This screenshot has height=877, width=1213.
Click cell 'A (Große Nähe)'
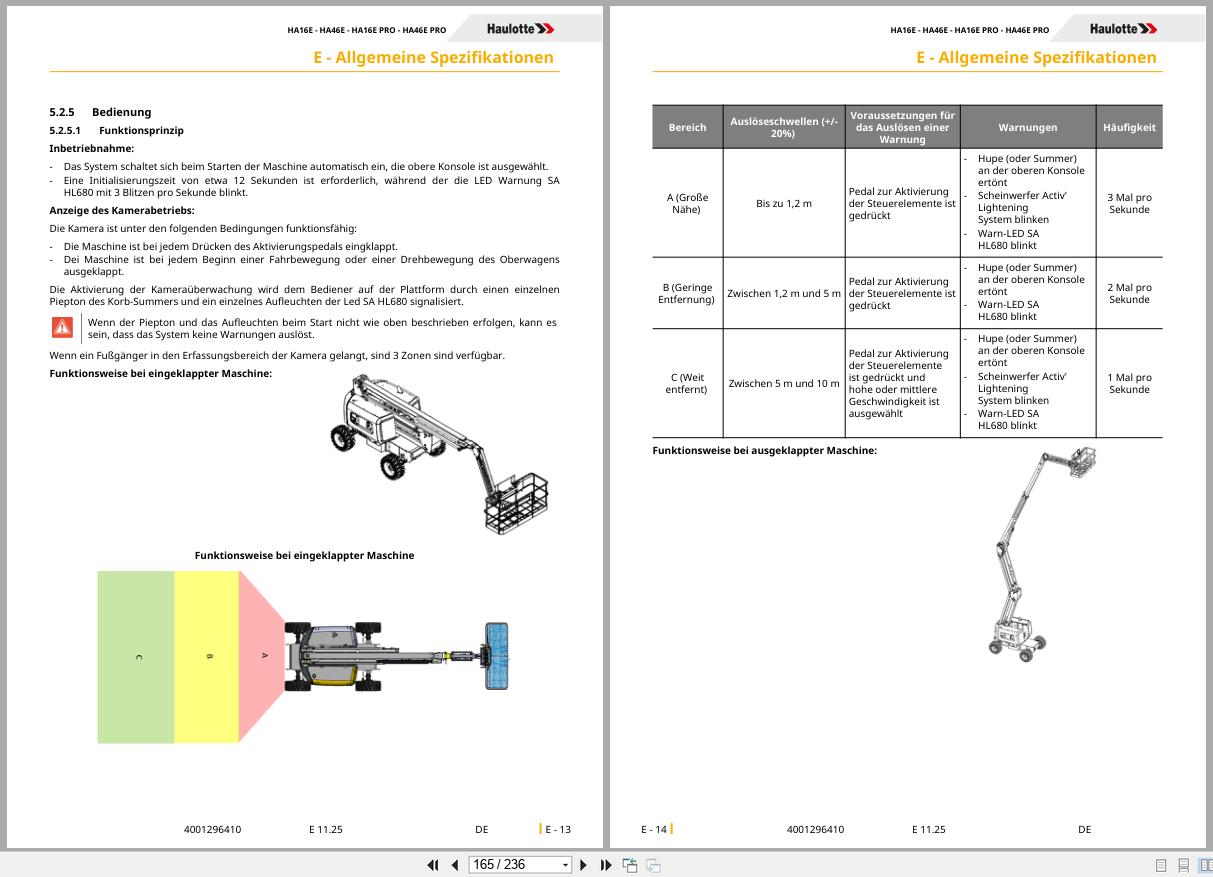click(687, 203)
